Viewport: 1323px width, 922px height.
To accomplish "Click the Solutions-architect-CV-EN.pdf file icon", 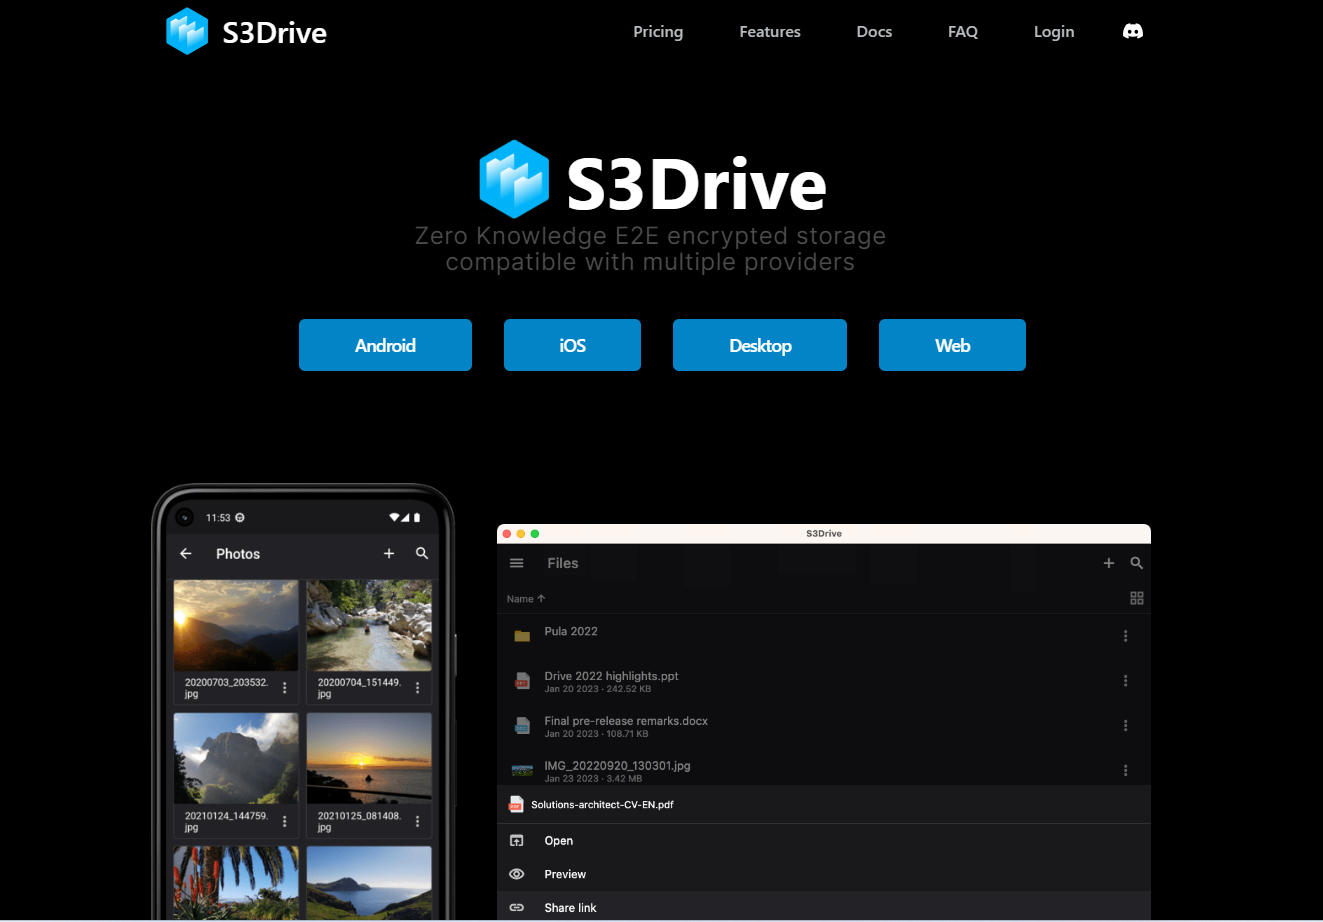I will pyautogui.click(x=516, y=804).
